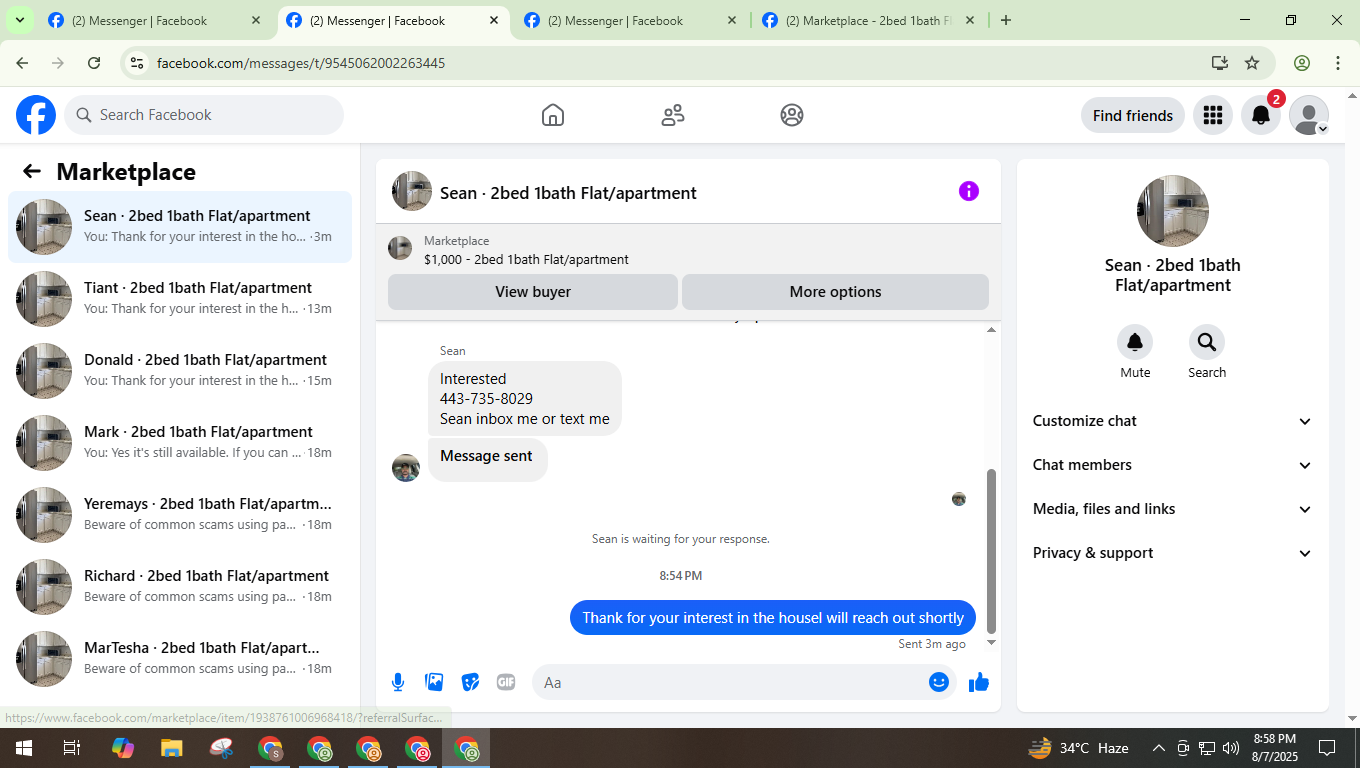Switch to the Marketplace 2bed 1bath tab
This screenshot has width=1360, height=768.
point(868,21)
